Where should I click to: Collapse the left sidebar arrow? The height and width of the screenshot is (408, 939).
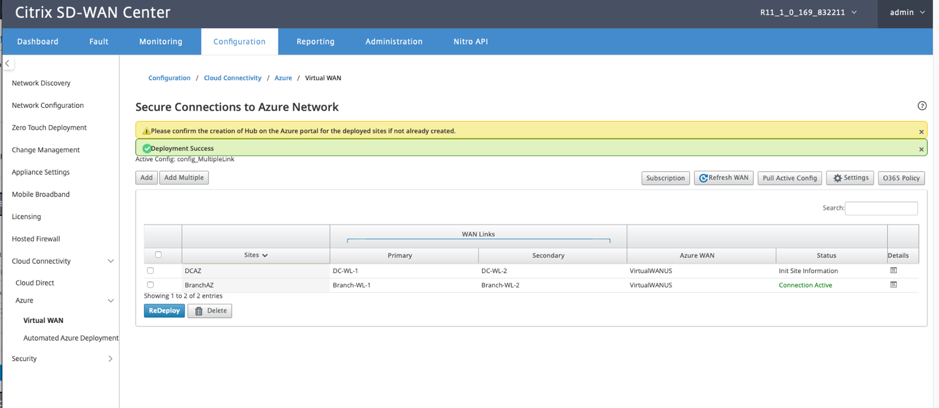(x=8, y=63)
